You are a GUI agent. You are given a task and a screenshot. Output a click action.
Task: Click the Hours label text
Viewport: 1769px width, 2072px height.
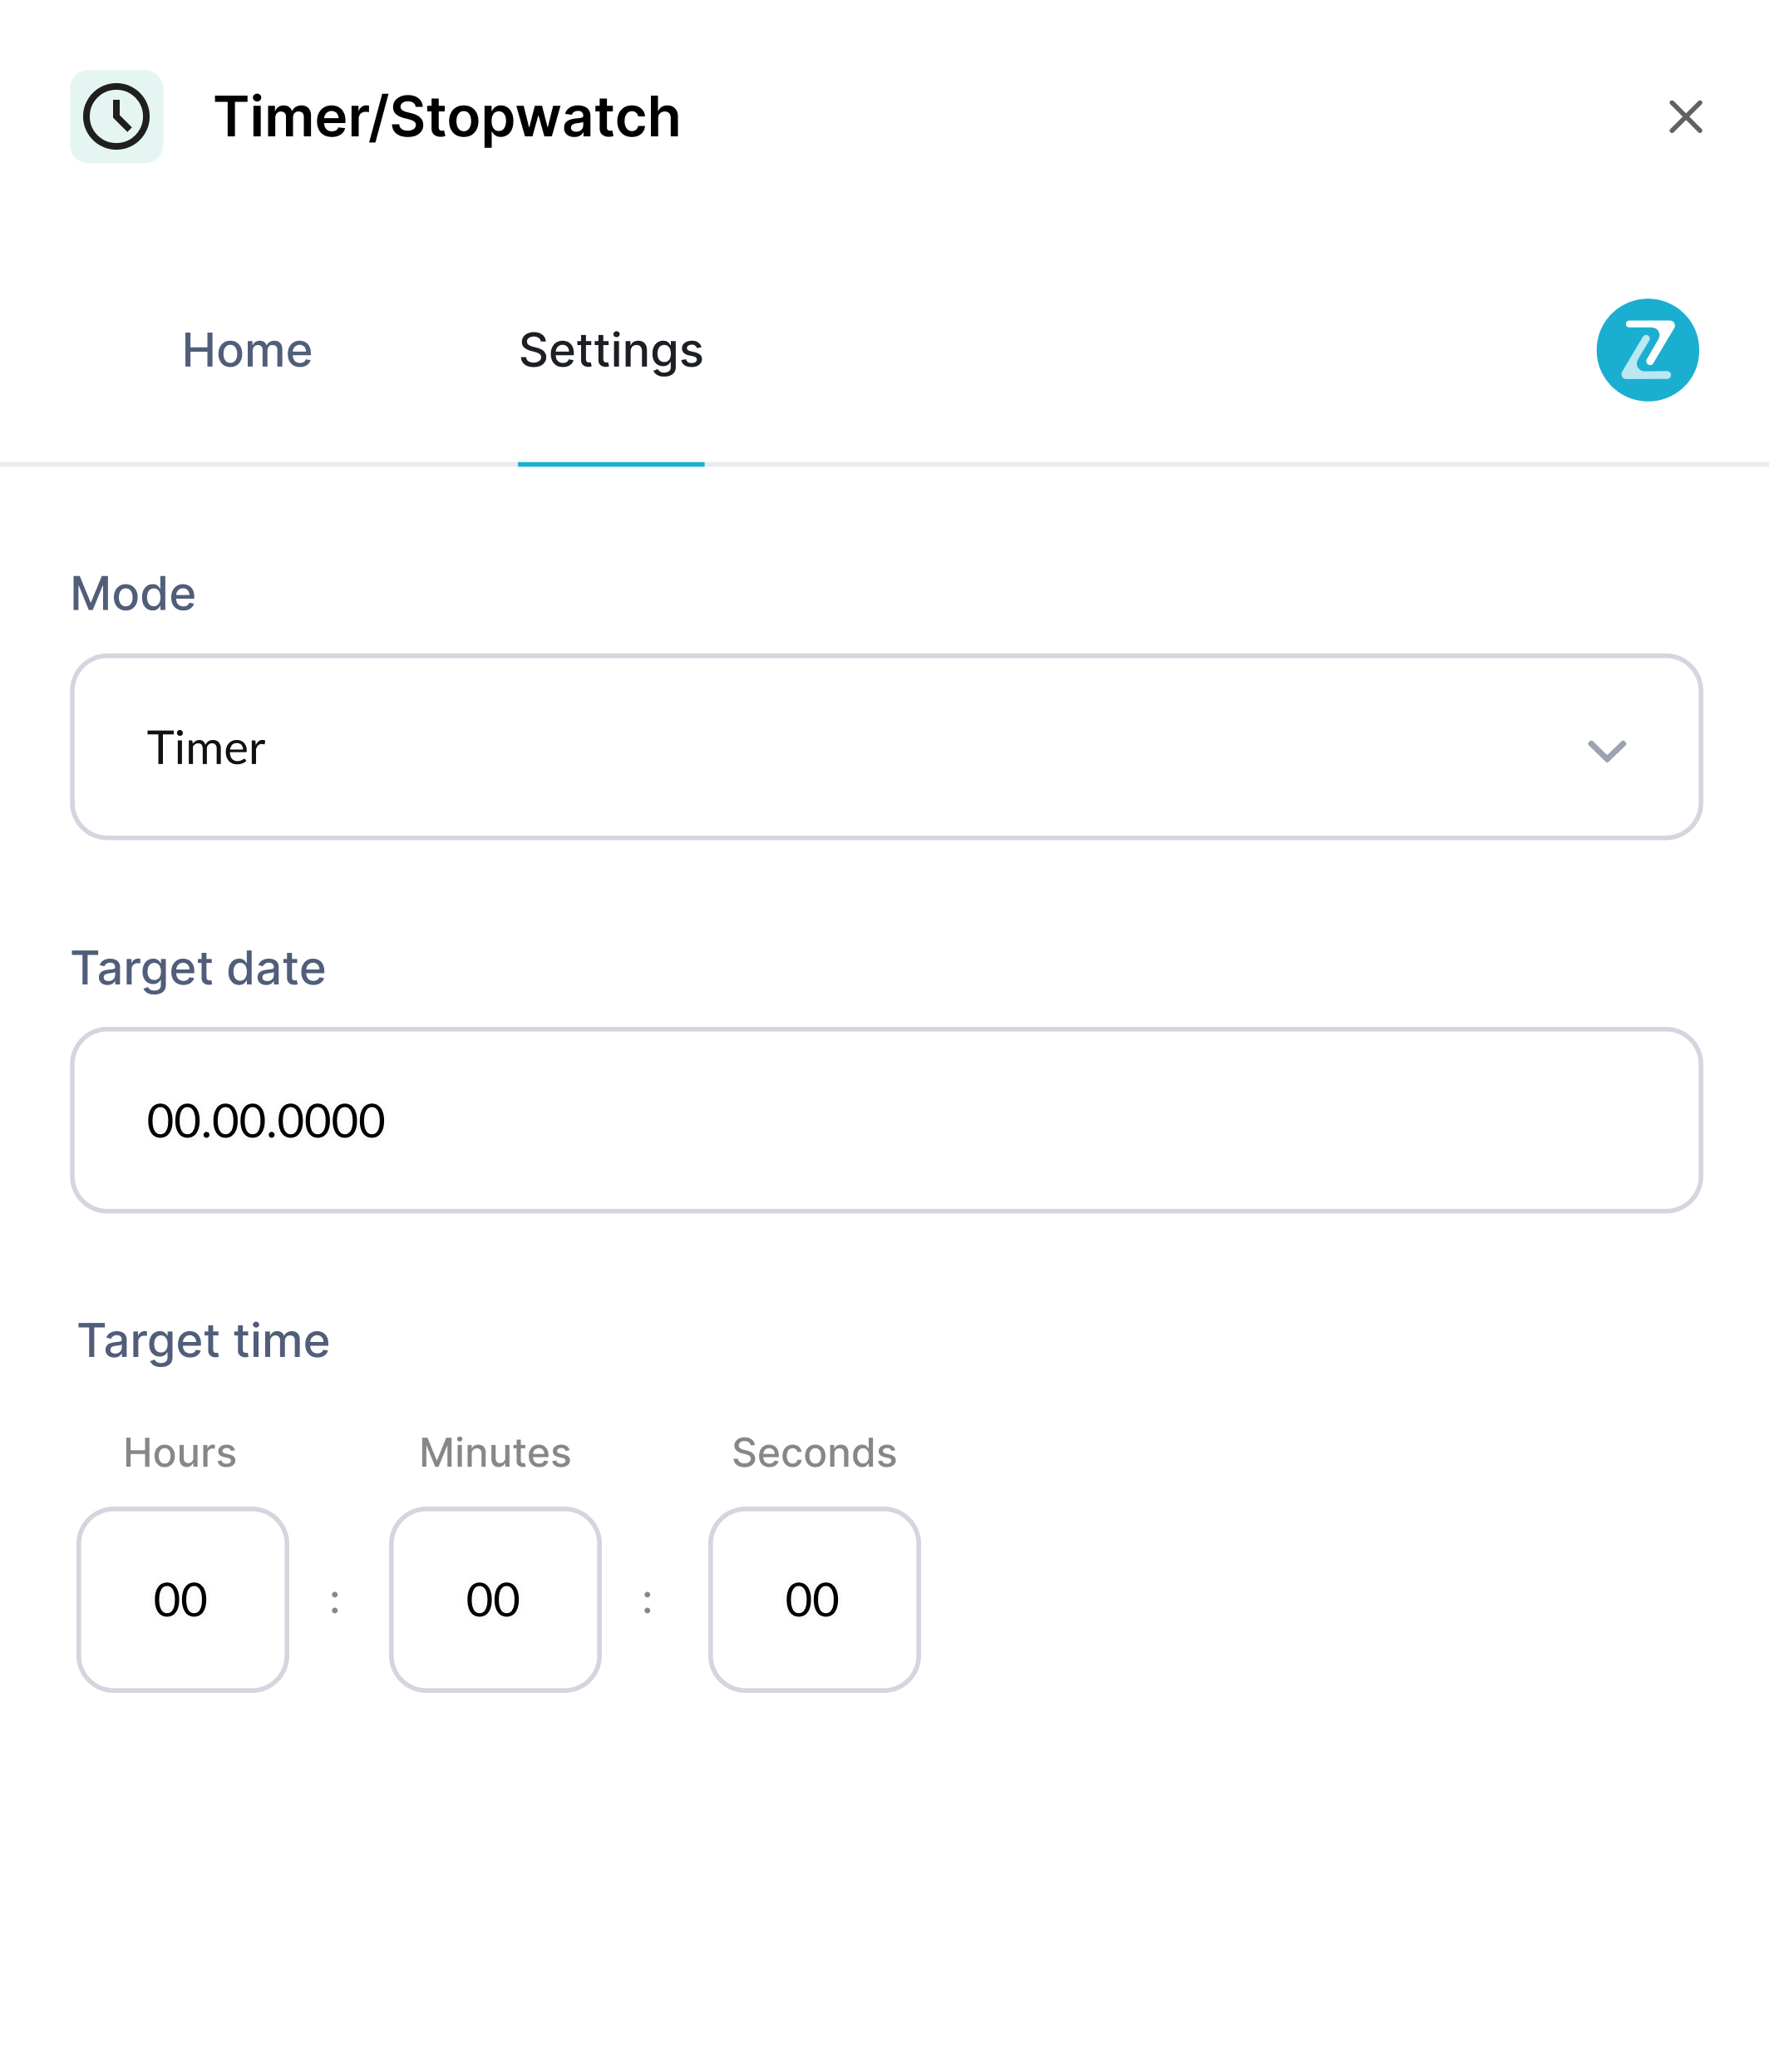[x=180, y=1453]
